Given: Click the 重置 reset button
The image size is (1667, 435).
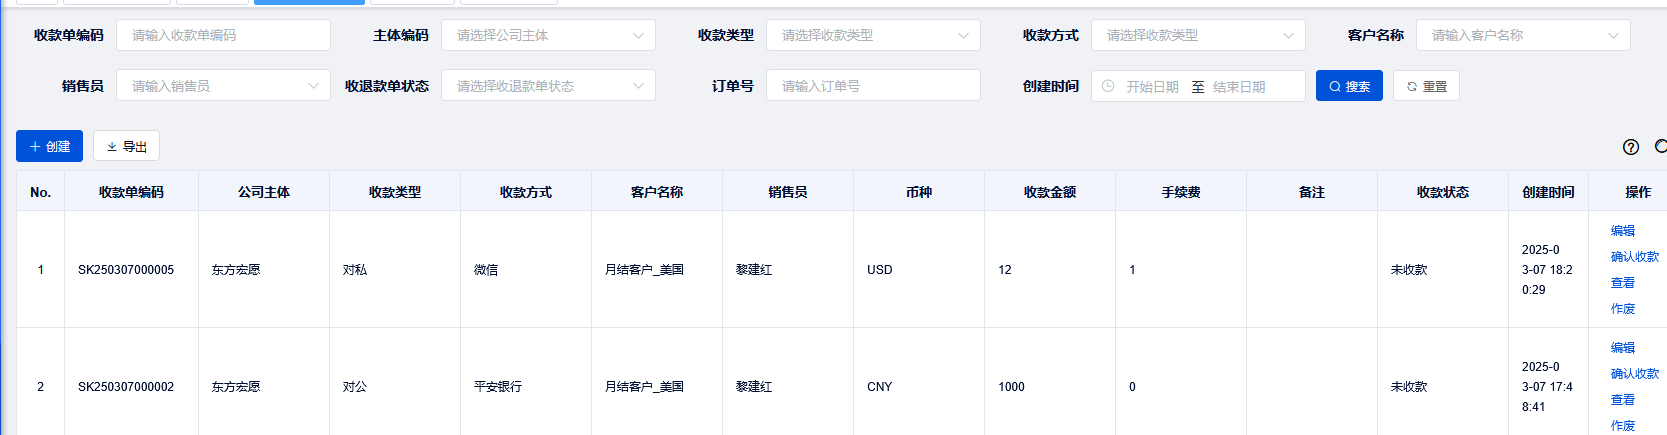Looking at the screenshot, I should point(1426,86).
